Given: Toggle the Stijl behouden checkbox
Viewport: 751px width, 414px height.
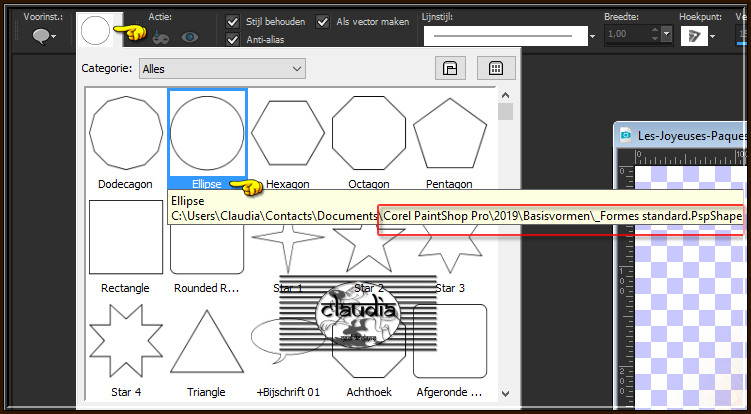Looking at the screenshot, I should click(x=232, y=22).
